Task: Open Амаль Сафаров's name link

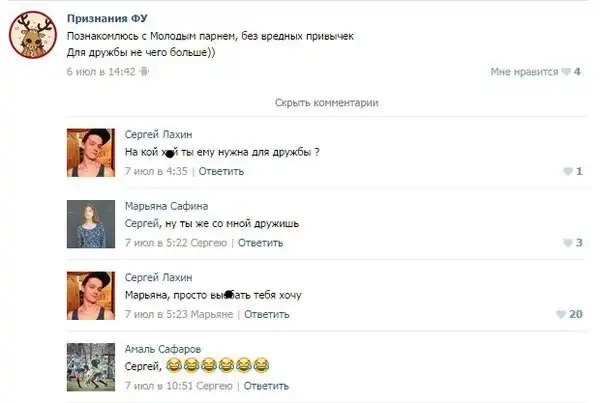Action: tap(163, 349)
